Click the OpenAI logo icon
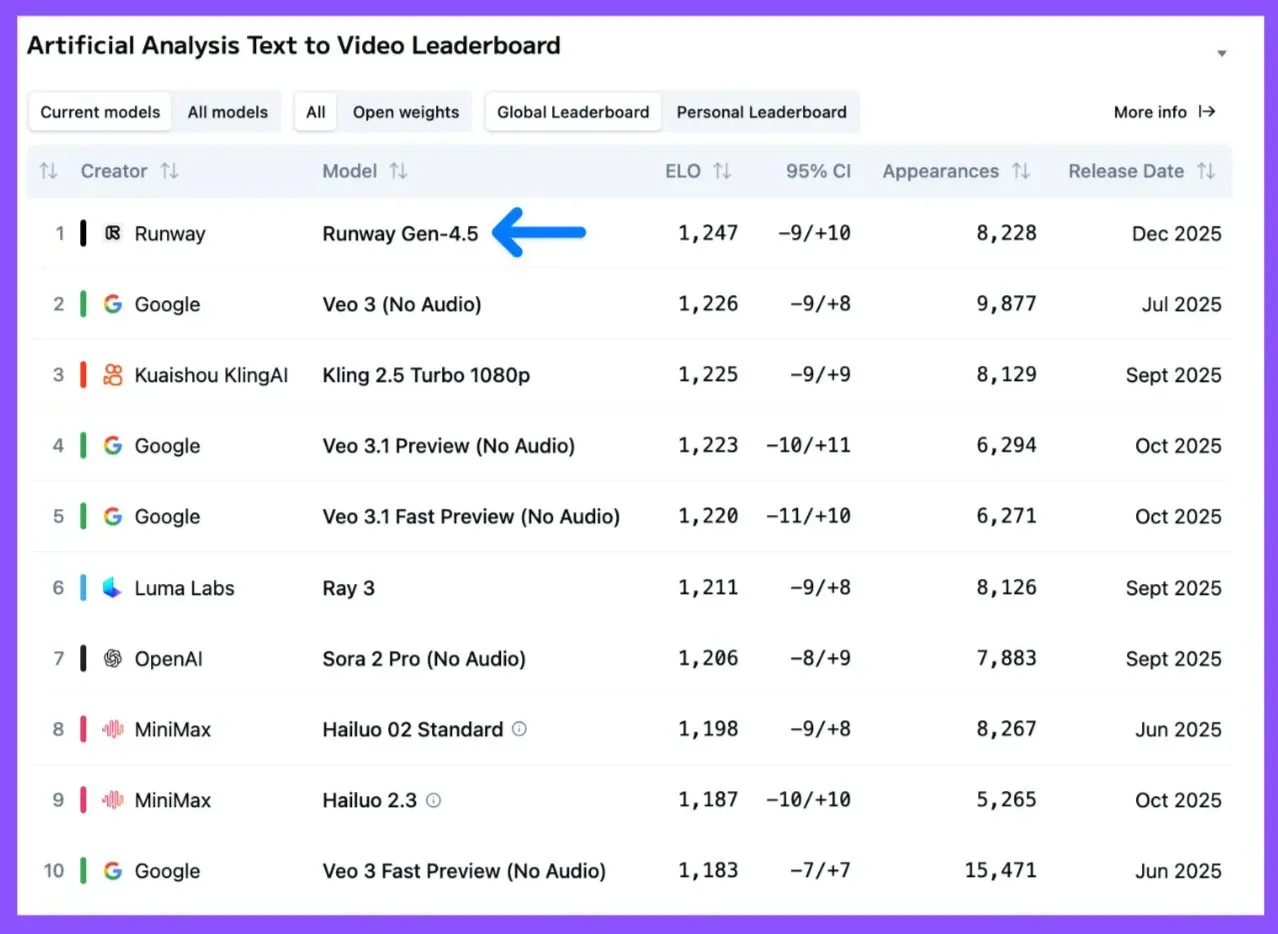1278x934 pixels. coord(113,659)
